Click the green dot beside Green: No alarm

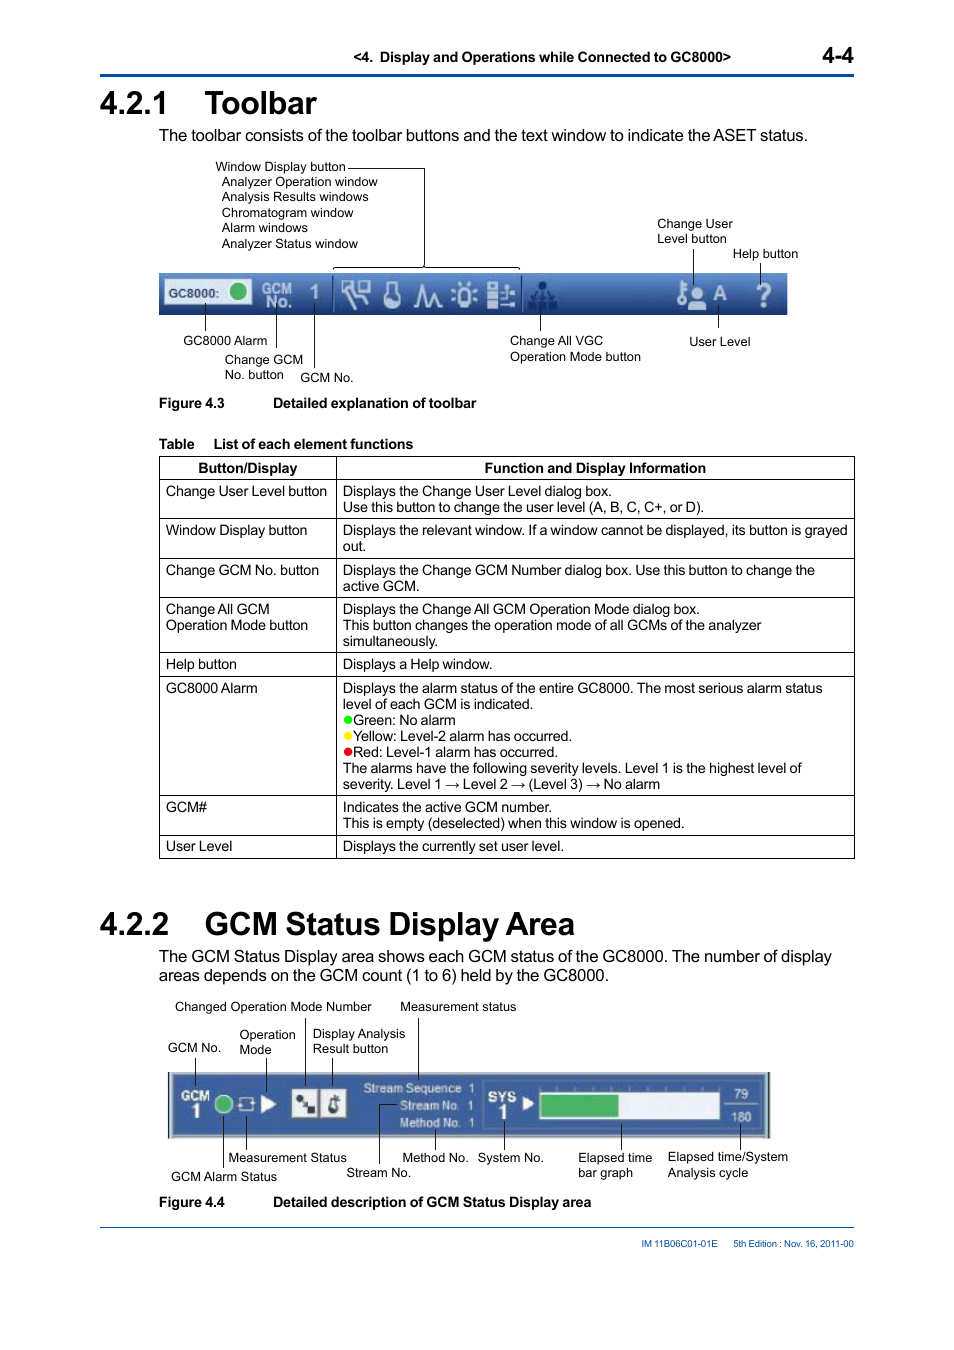pyautogui.click(x=348, y=720)
